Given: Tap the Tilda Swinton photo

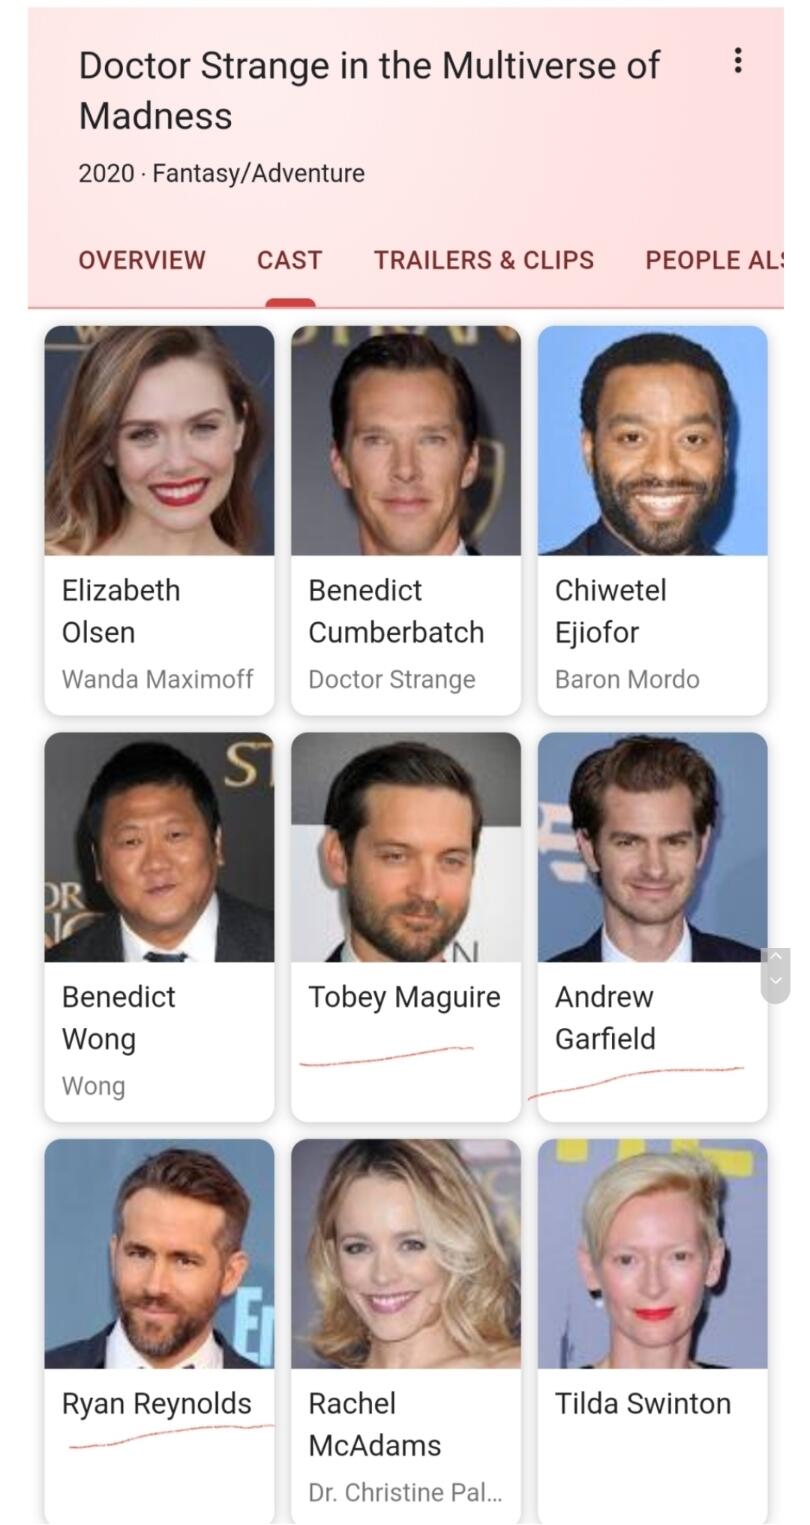Looking at the screenshot, I should 653,1254.
